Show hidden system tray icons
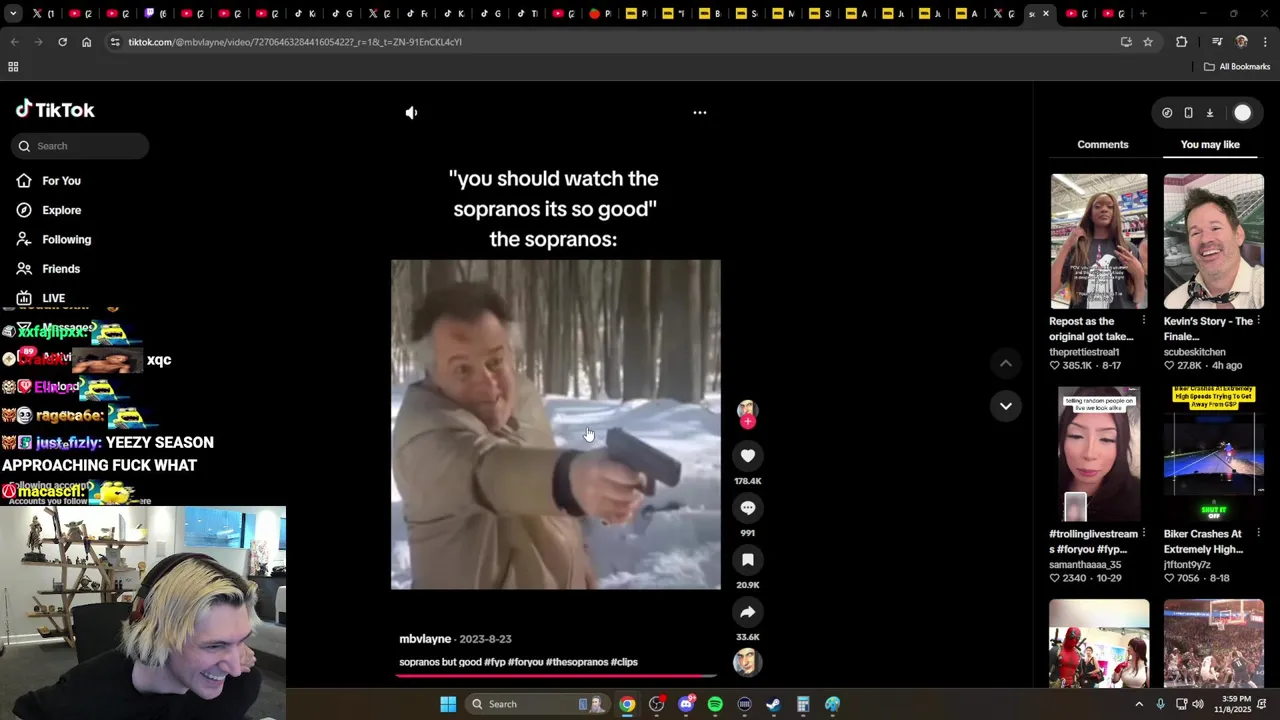1280x720 pixels. click(x=1139, y=704)
